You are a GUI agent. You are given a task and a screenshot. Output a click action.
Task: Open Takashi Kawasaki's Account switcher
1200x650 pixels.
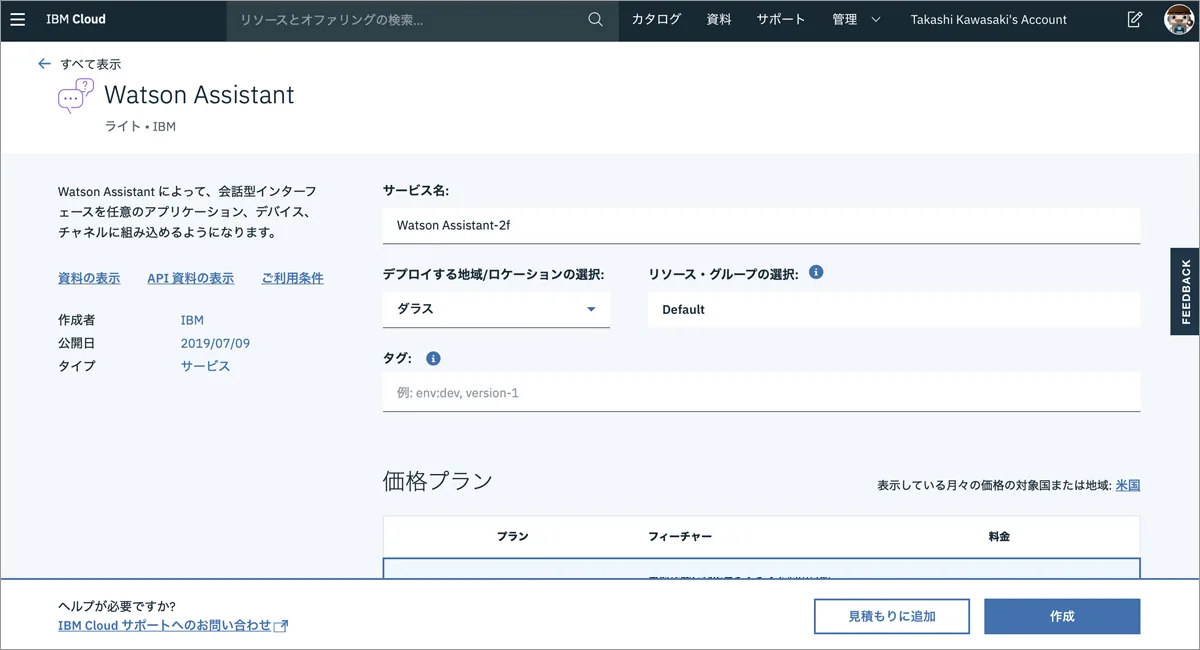(x=988, y=19)
